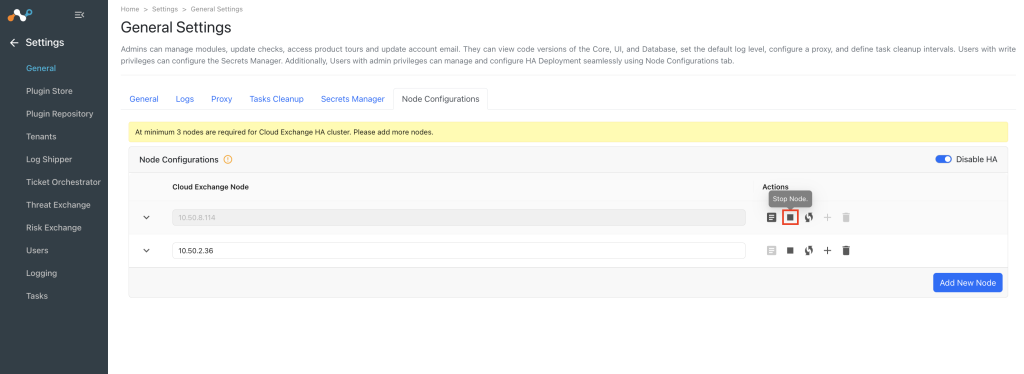Open Logging in the sidebar
Screen dimensions: 1024x374
point(41,273)
